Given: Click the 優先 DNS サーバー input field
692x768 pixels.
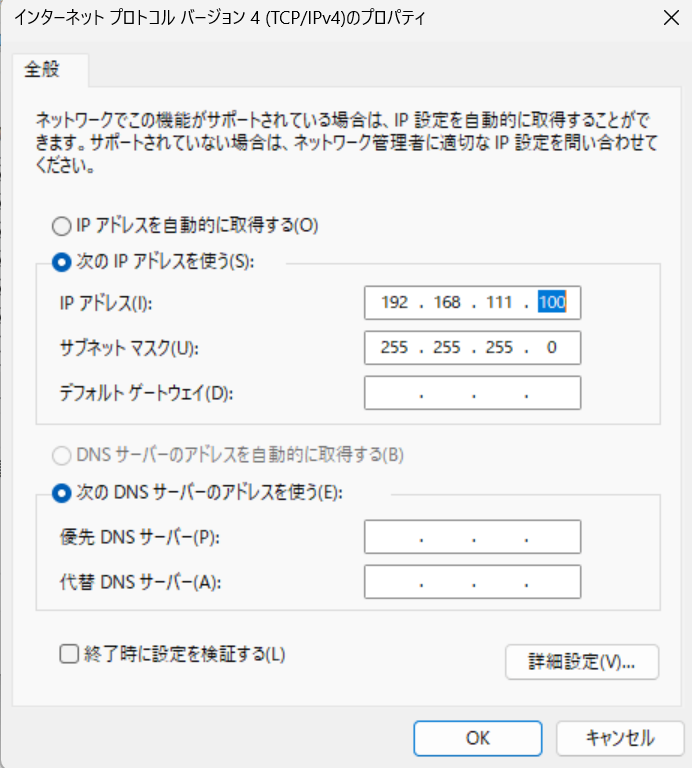Looking at the screenshot, I should [x=473, y=537].
